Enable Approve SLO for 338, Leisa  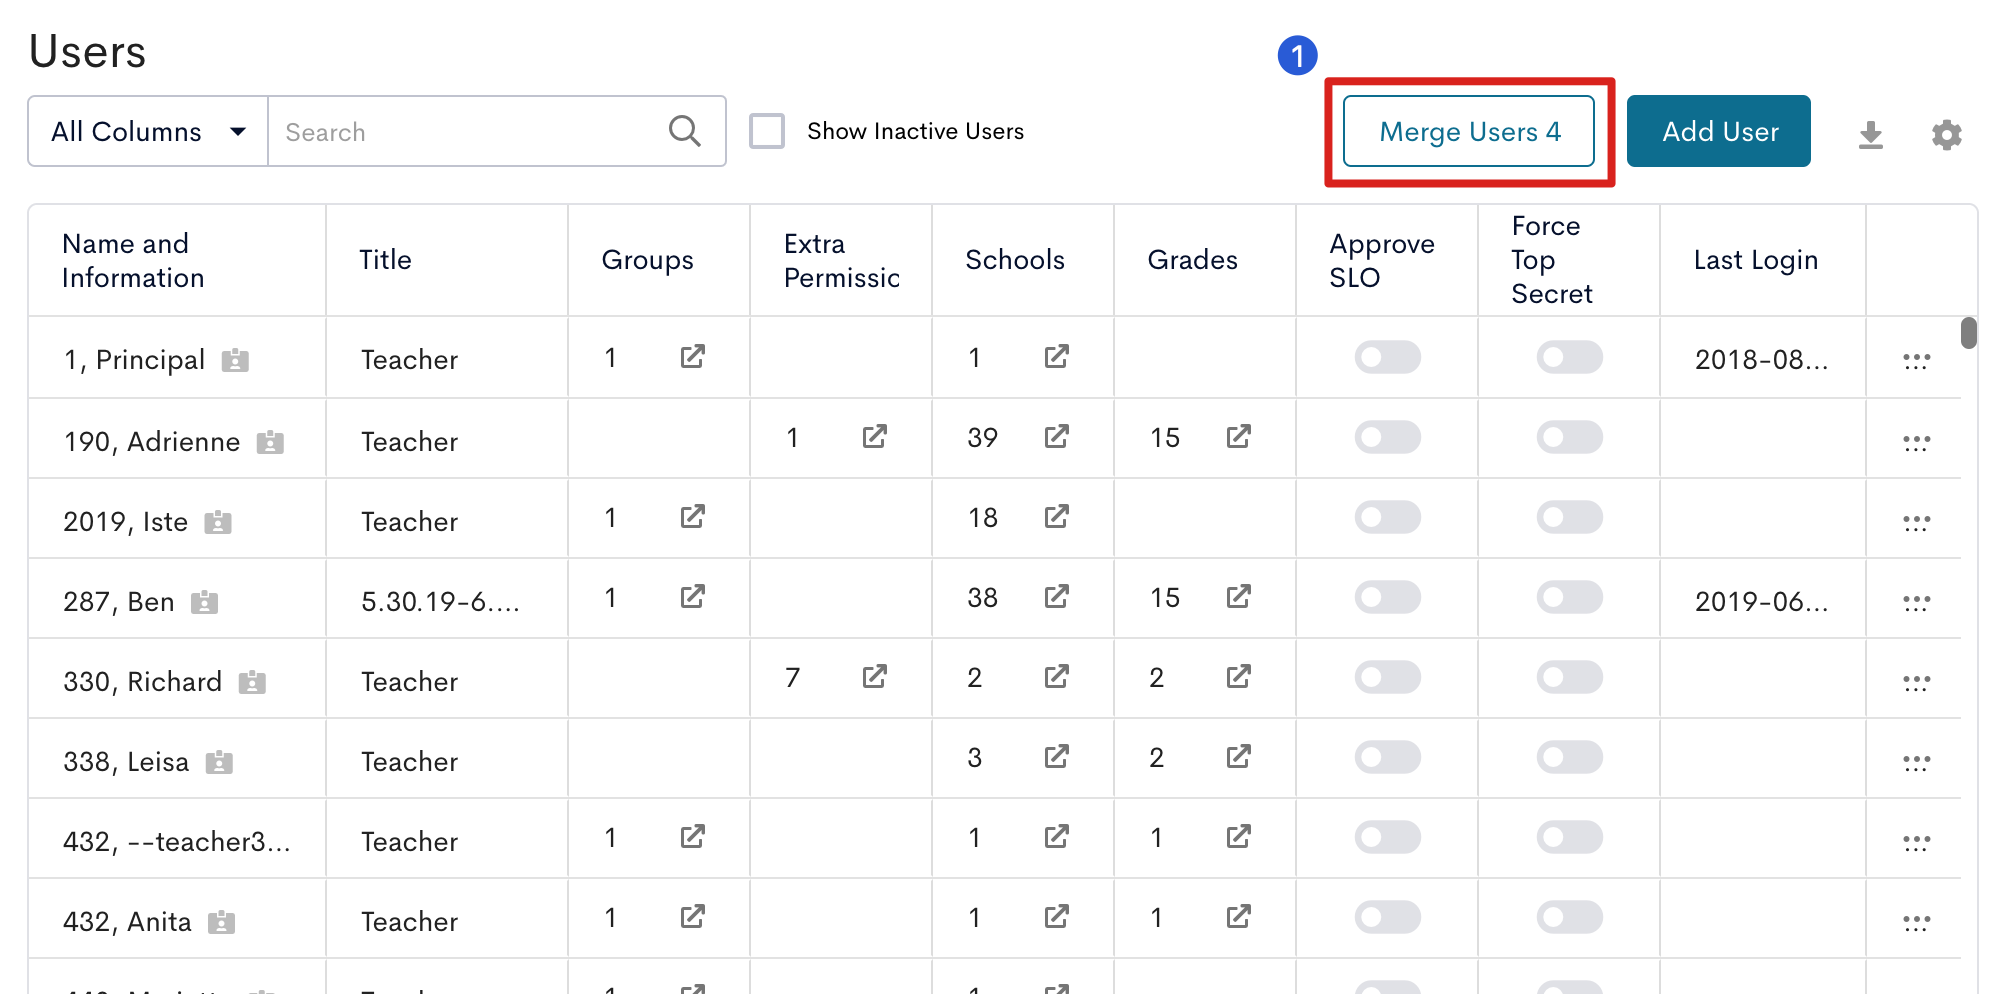tap(1387, 757)
